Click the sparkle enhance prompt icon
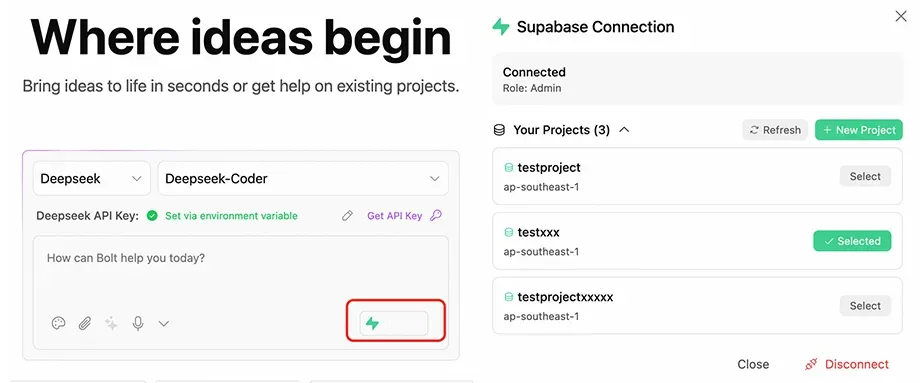924x383 pixels. pos(111,323)
